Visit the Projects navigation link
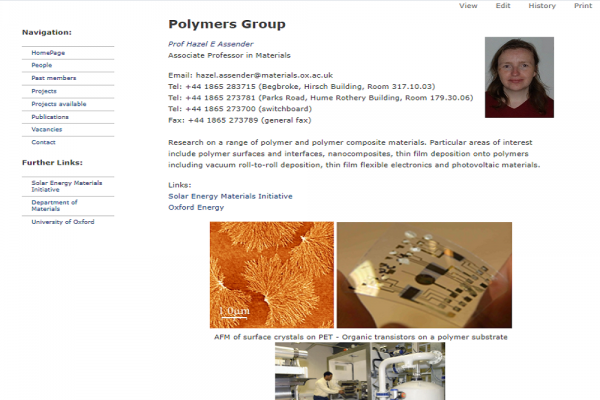Viewport: 600px width, 400px height. [x=44, y=91]
